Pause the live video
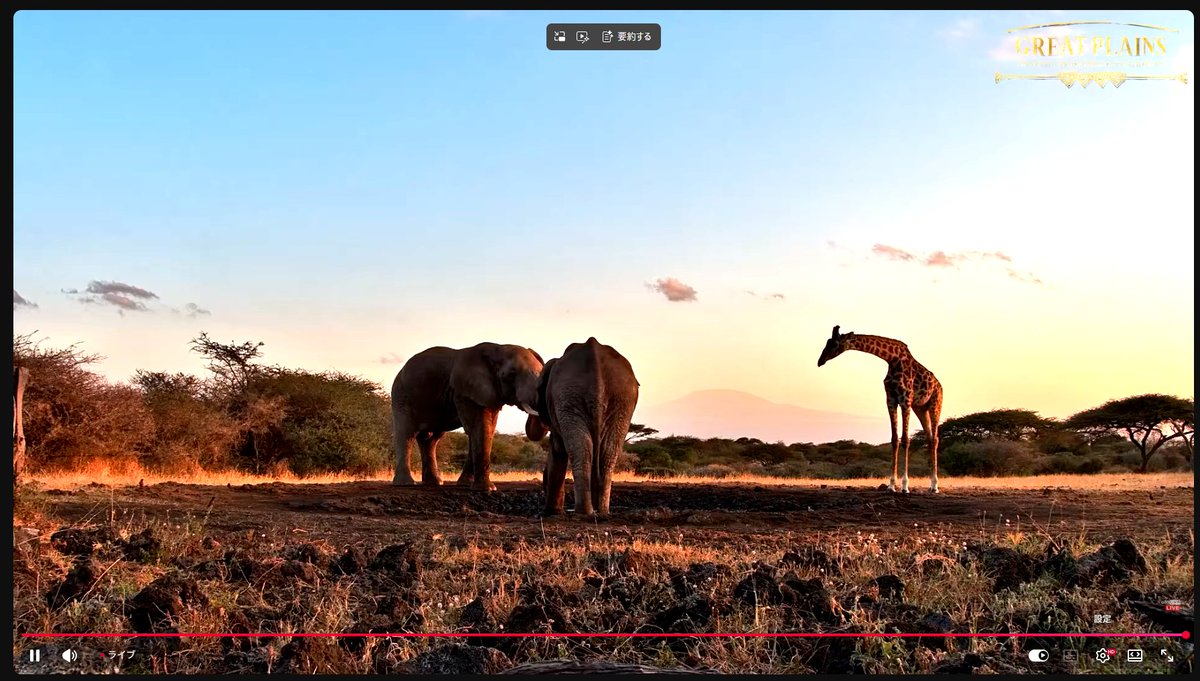Screen dimensions: 1200x681 [35, 655]
